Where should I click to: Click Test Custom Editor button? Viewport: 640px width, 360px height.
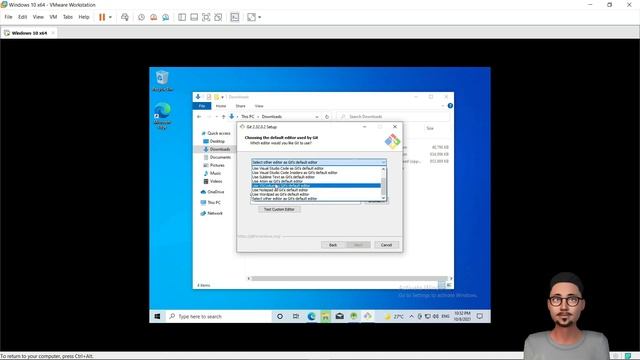(x=279, y=209)
